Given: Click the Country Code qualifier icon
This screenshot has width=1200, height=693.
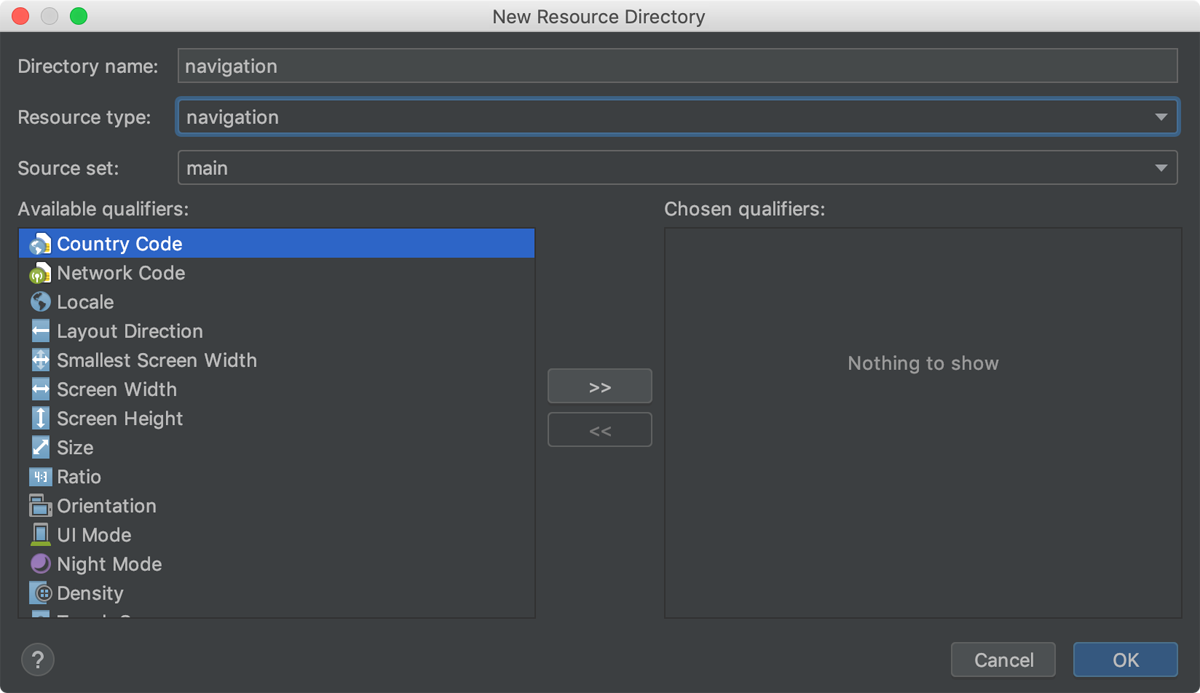Looking at the screenshot, I should (40, 244).
